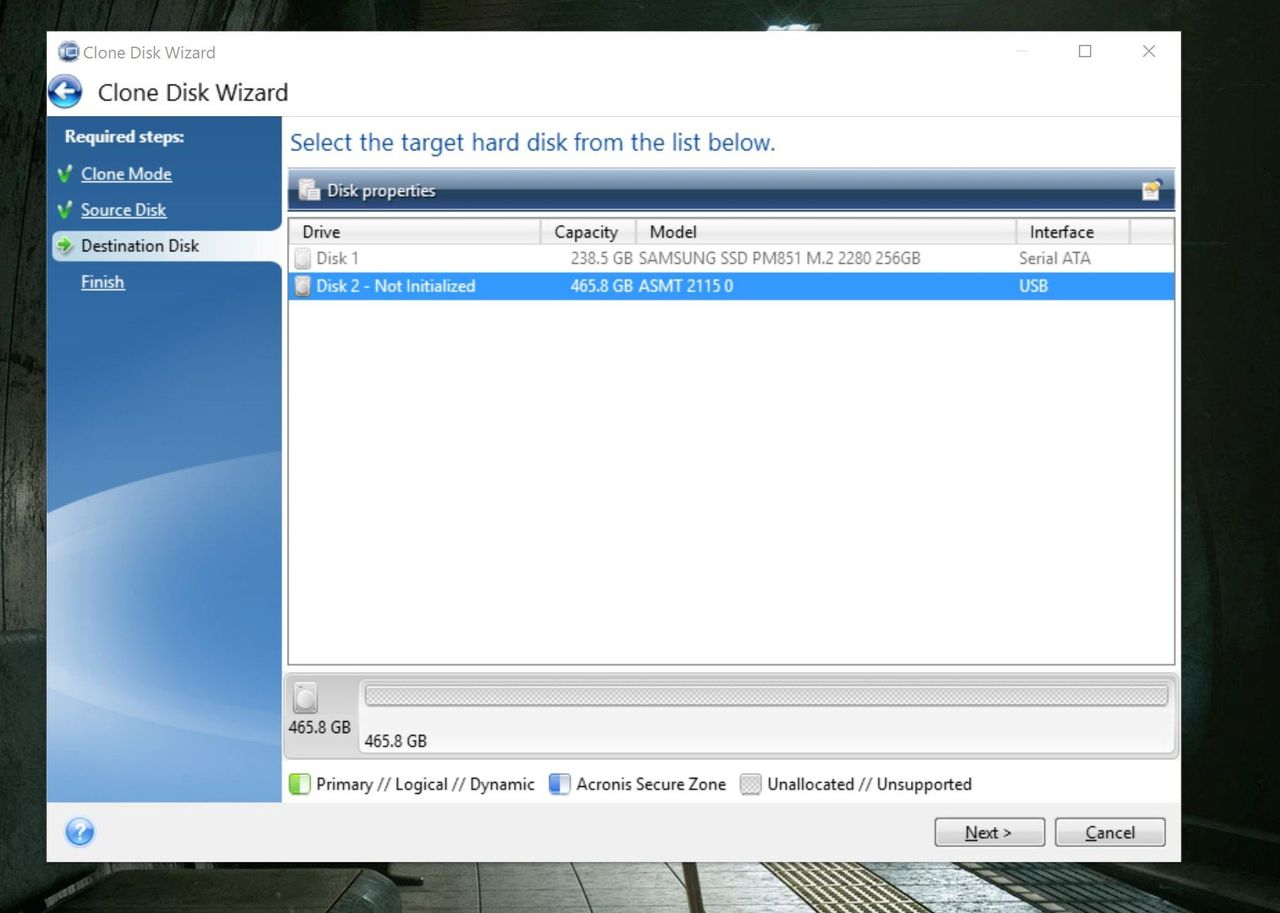
Task: Open help via the question mark icon
Action: pyautogui.click(x=80, y=832)
